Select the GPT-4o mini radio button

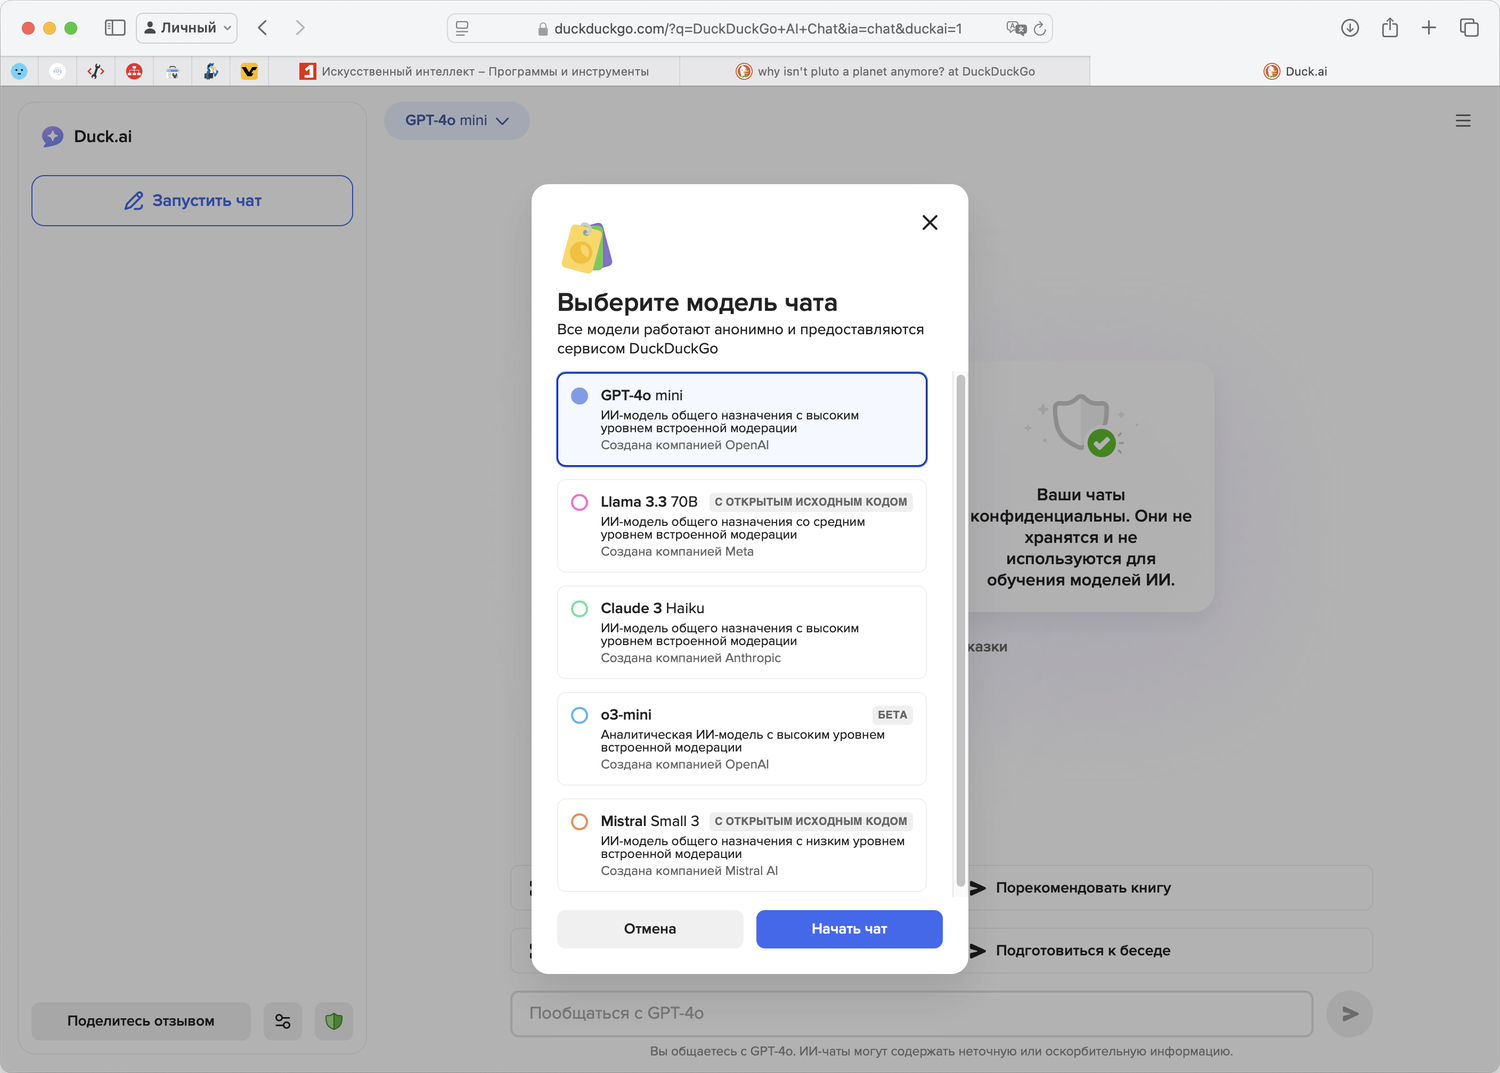point(579,396)
